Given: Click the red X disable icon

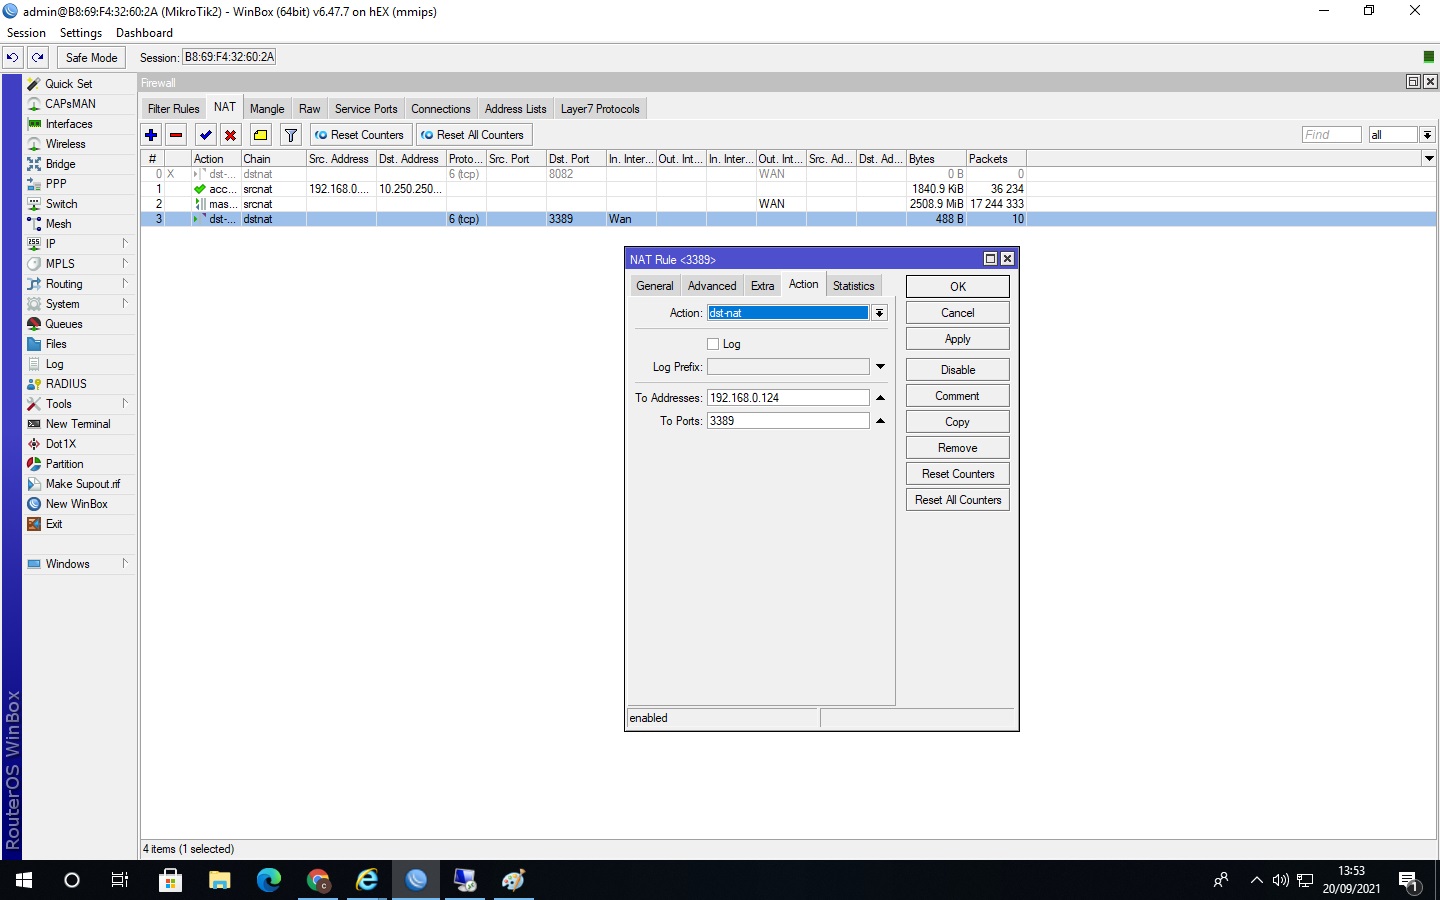Looking at the screenshot, I should tap(231, 135).
